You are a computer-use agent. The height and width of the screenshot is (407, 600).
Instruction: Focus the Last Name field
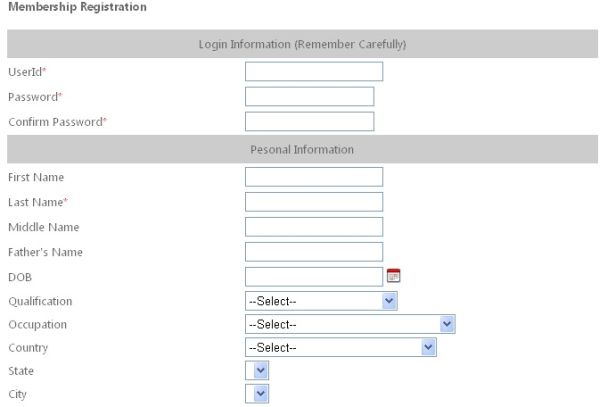314,202
